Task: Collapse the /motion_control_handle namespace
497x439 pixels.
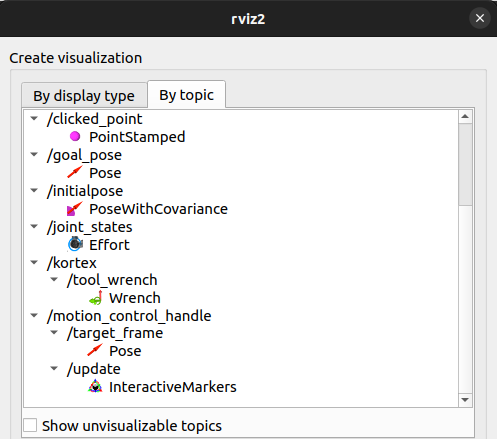Action: [34, 315]
